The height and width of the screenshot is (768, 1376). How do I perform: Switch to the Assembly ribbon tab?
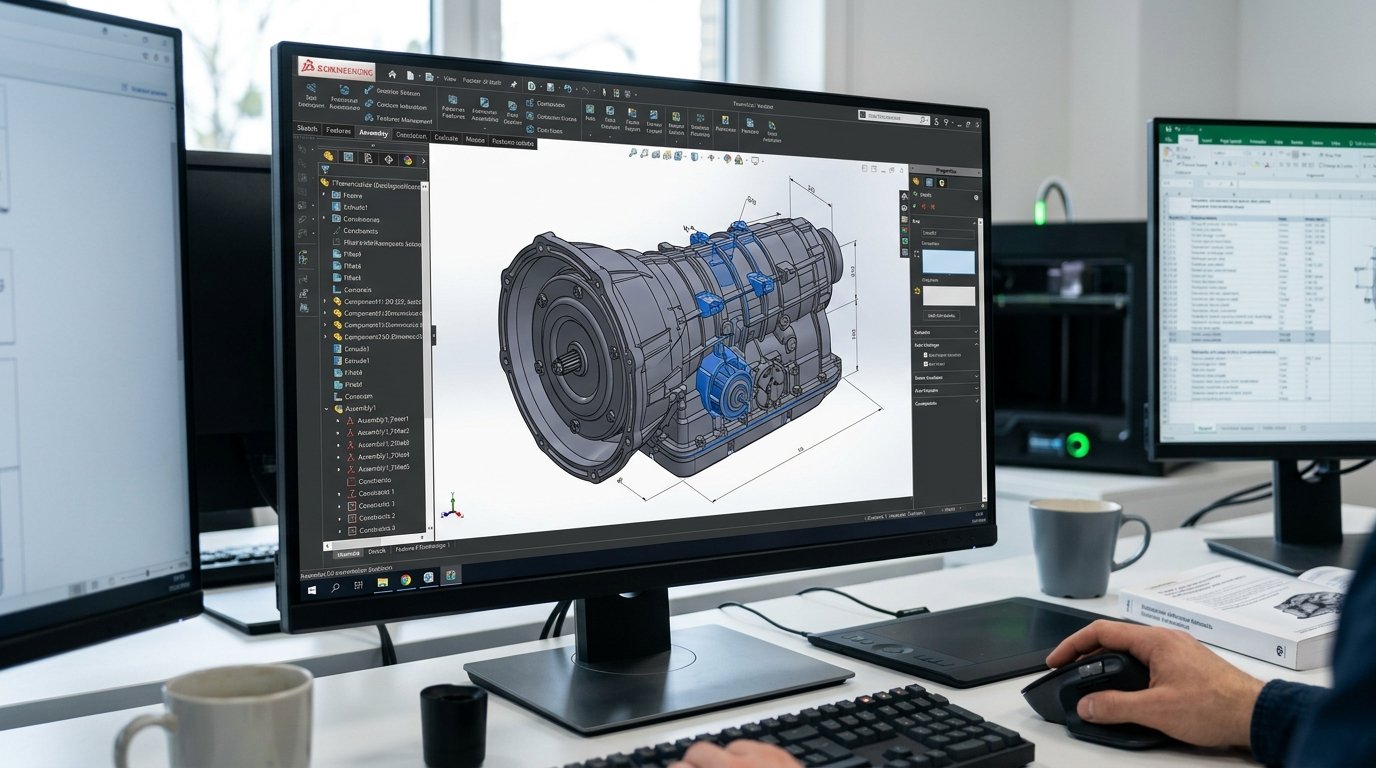click(x=373, y=133)
